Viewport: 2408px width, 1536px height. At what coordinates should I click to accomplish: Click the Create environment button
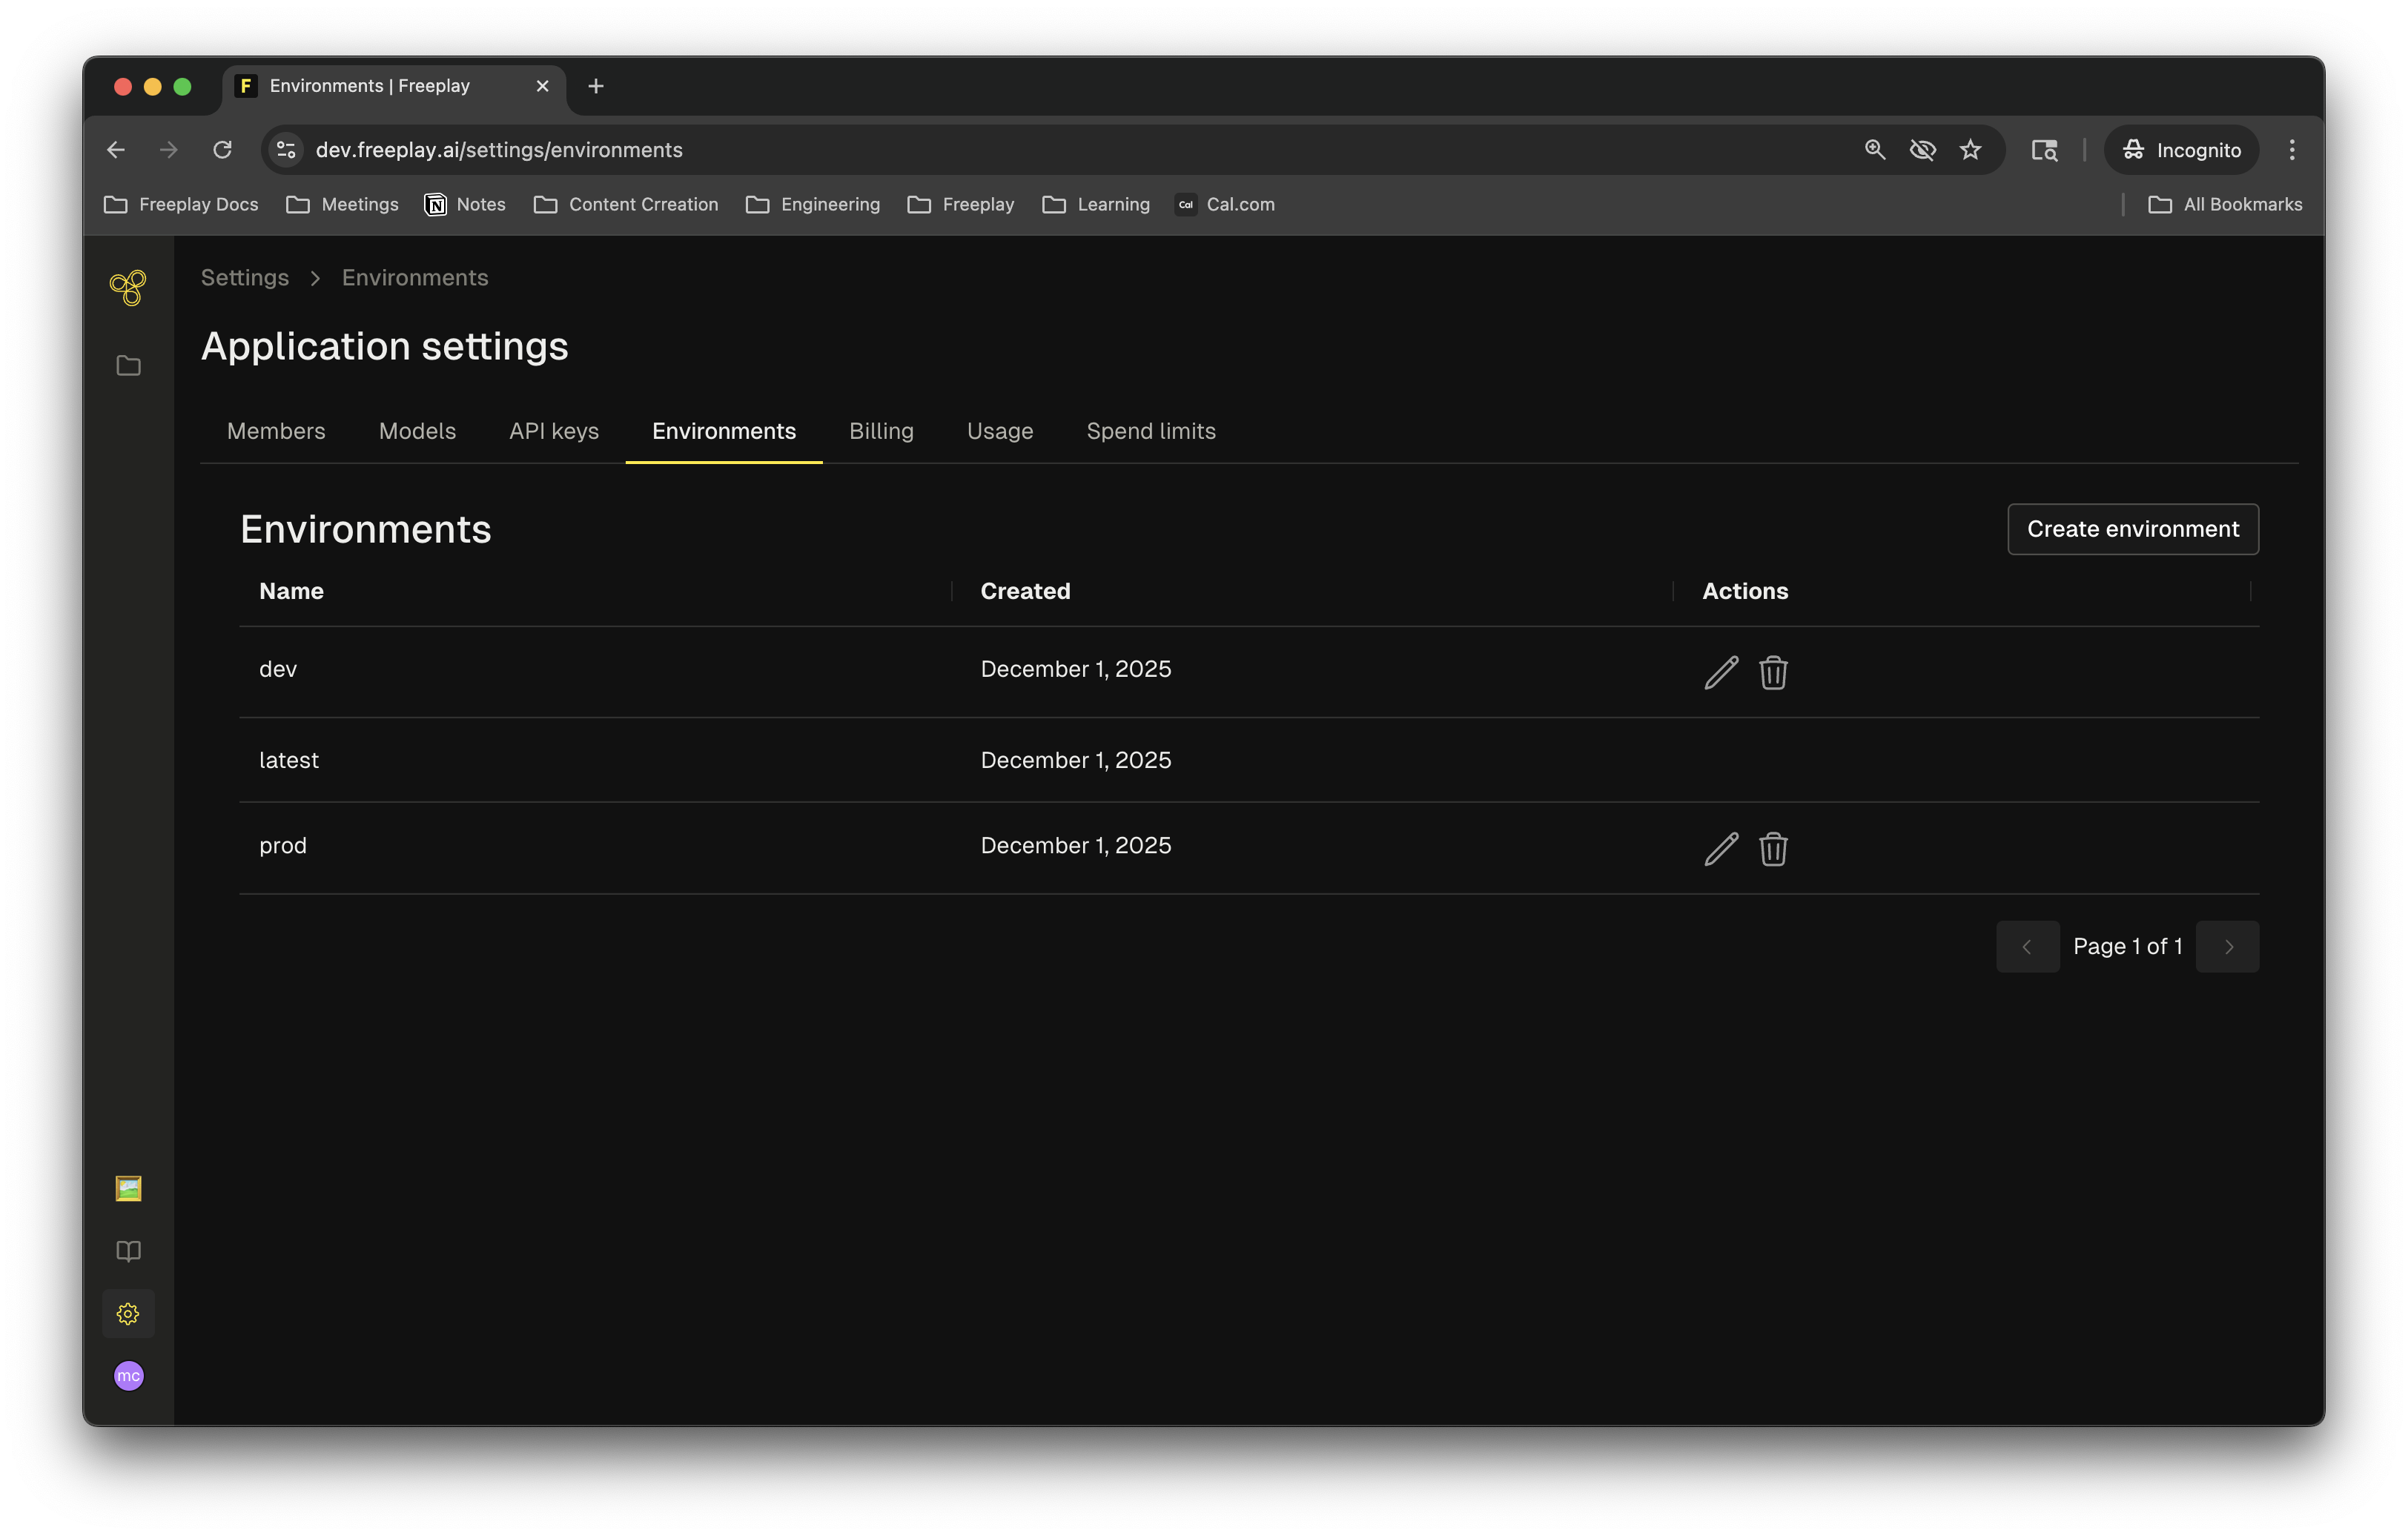2132,529
